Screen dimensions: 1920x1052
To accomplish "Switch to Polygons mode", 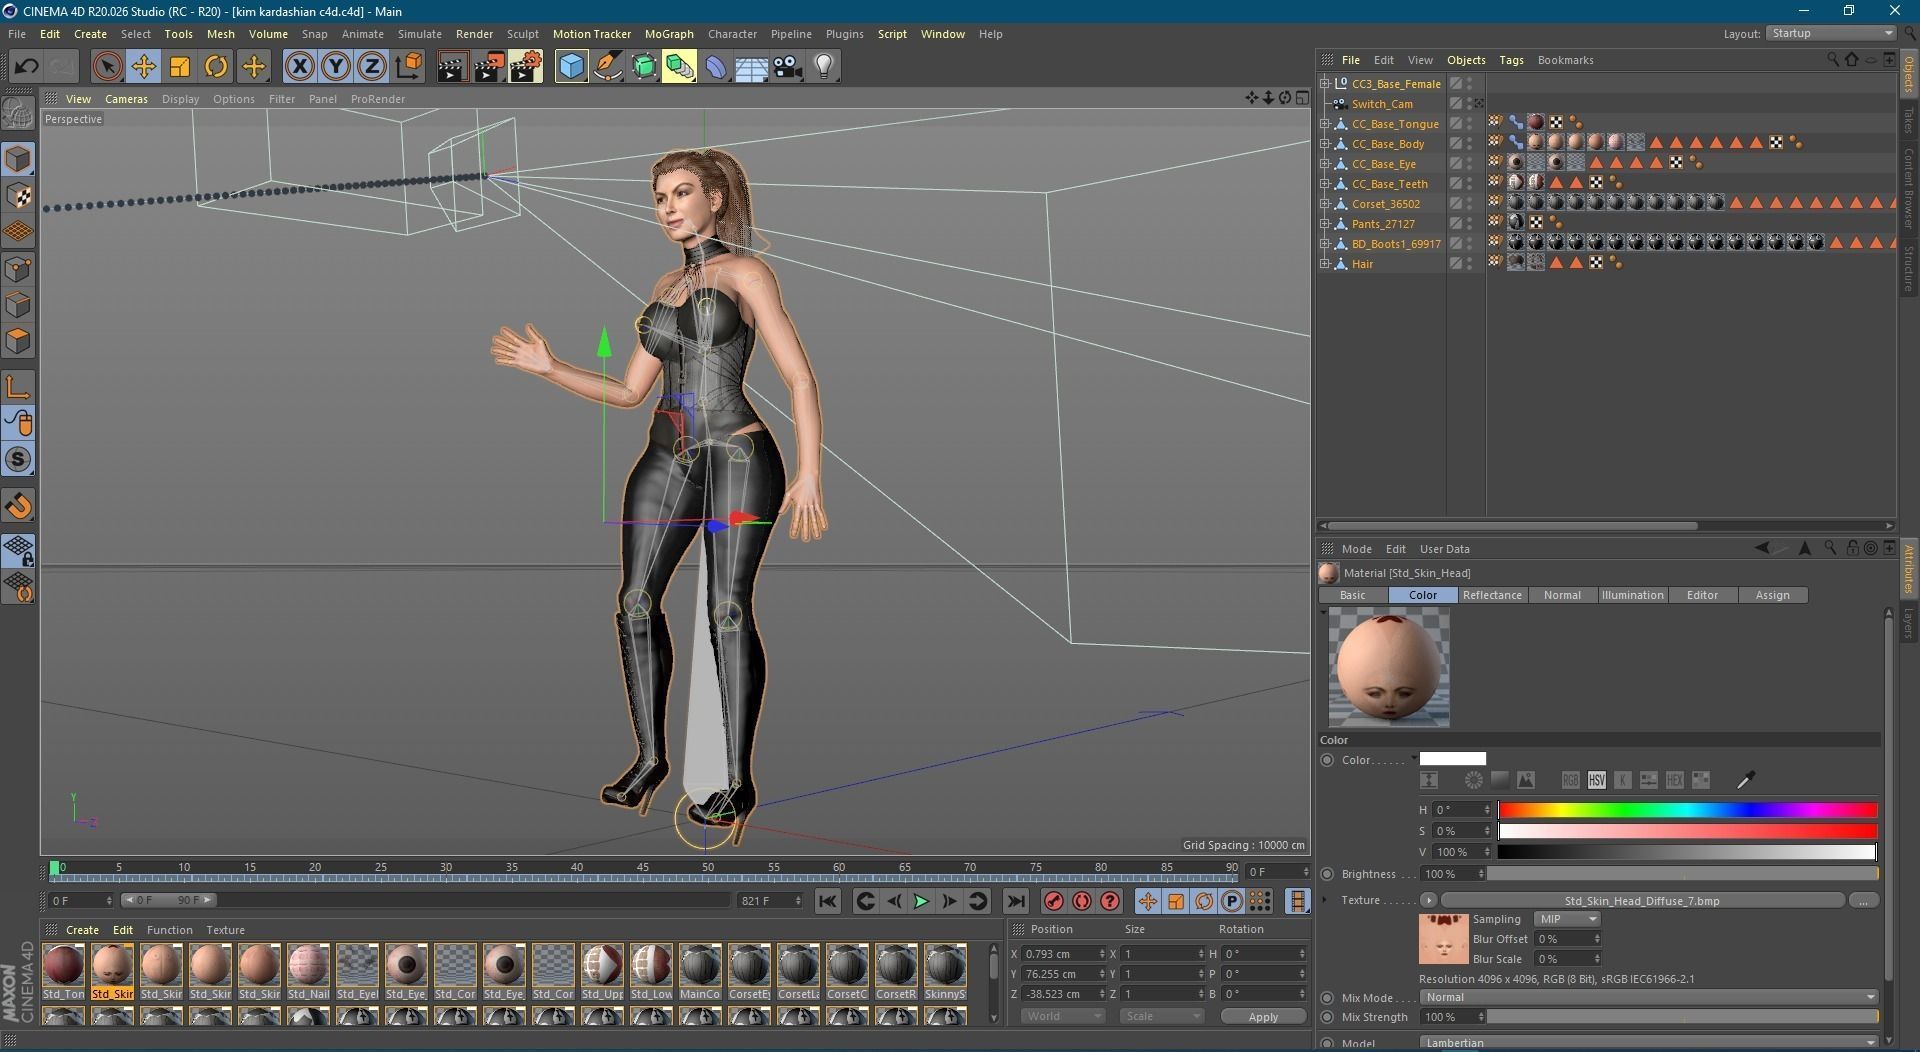I will tap(18, 341).
